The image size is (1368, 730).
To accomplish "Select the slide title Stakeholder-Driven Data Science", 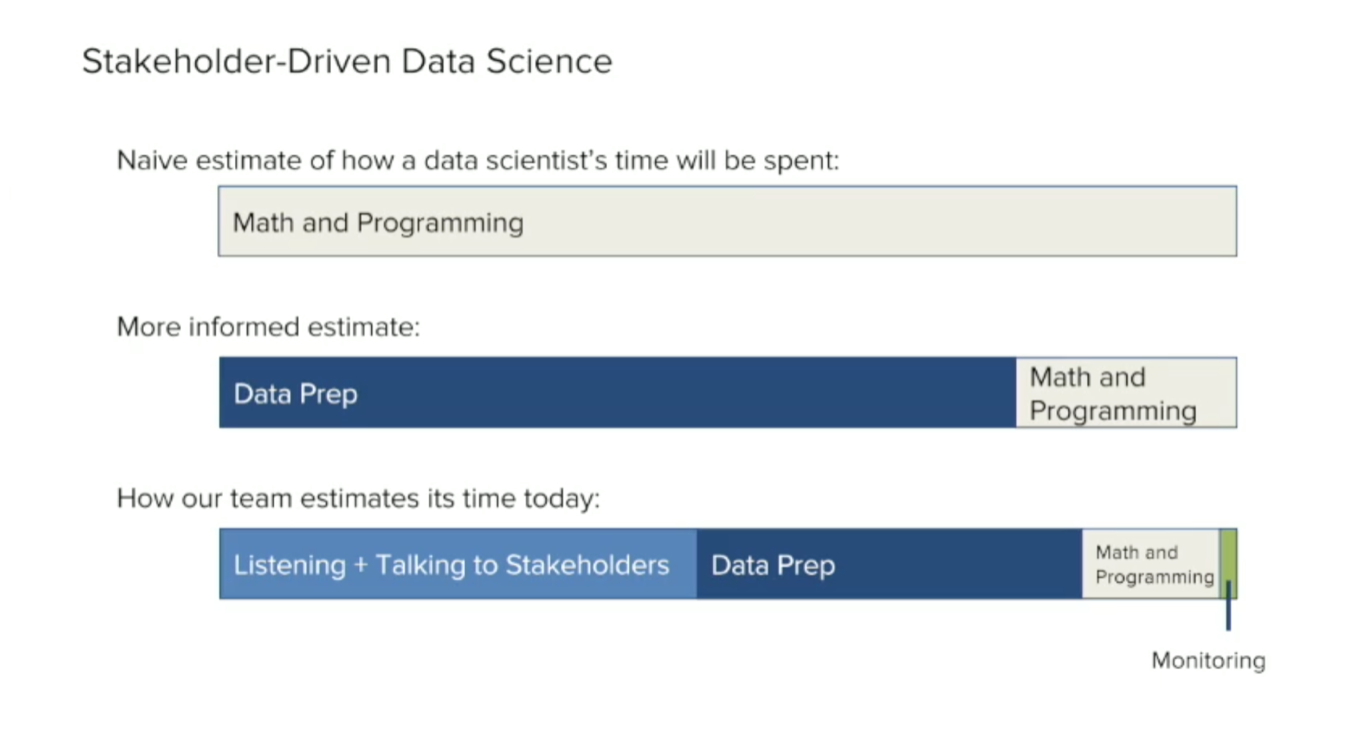I will point(347,62).
